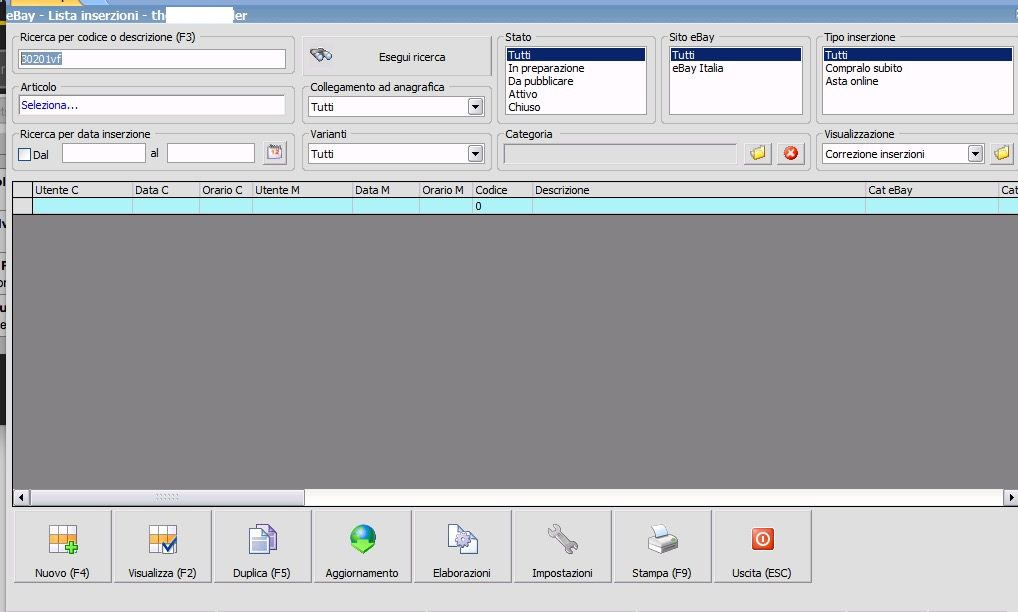Sort by Data M column header
This screenshot has height=612, width=1018.
[x=386, y=190]
